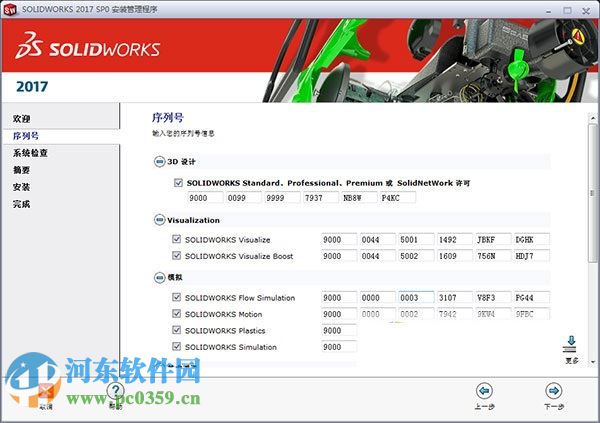Select 摘要 in the sidebar
600x423 pixels.
click(21, 170)
